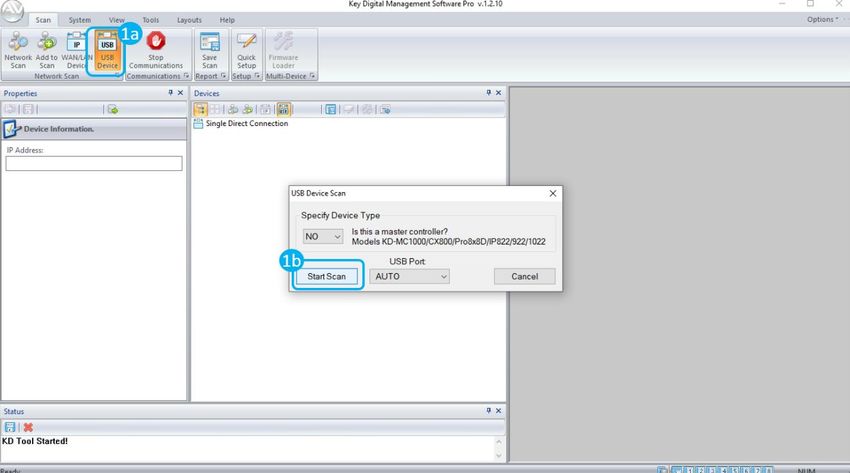Toggle the pin on the Status panel

pyautogui.click(x=488, y=411)
